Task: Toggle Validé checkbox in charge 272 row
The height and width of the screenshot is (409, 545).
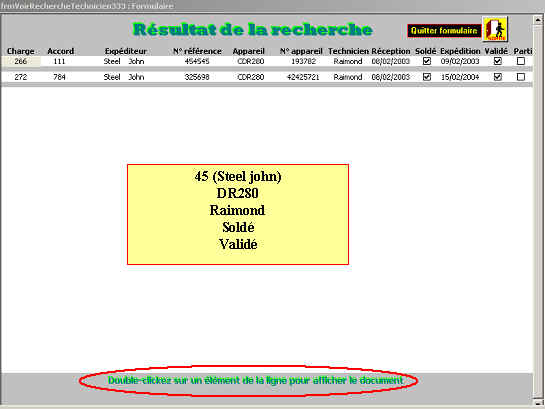Action: point(498,77)
